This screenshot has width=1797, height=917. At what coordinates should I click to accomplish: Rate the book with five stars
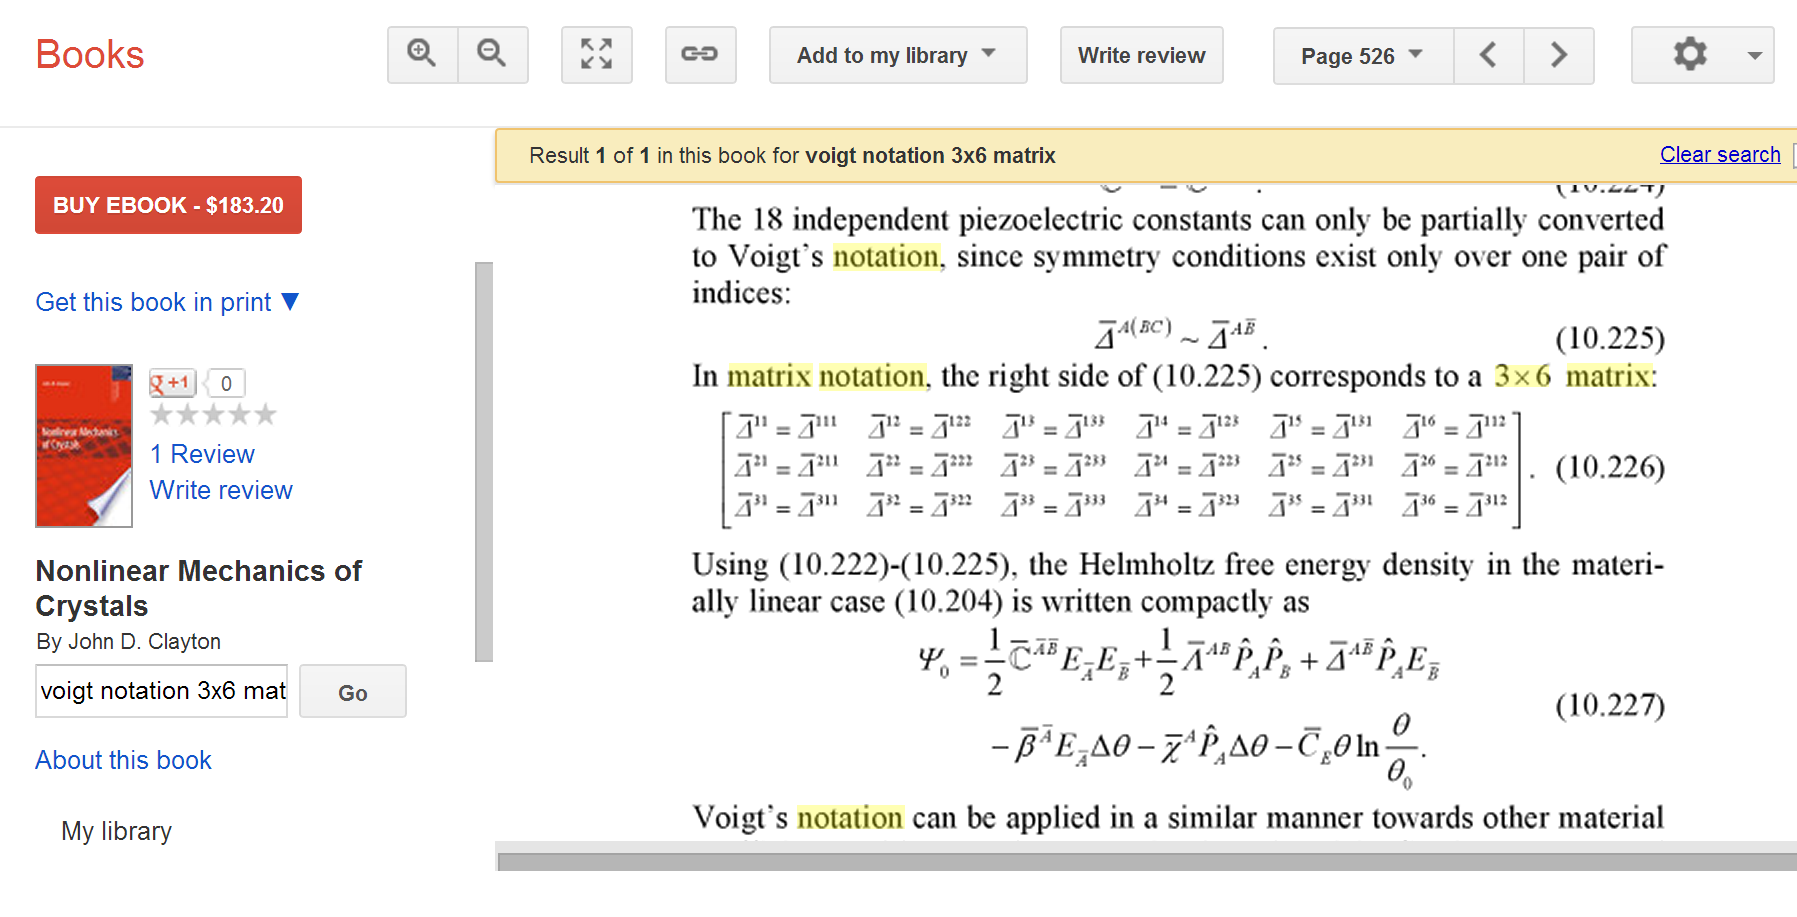click(265, 414)
